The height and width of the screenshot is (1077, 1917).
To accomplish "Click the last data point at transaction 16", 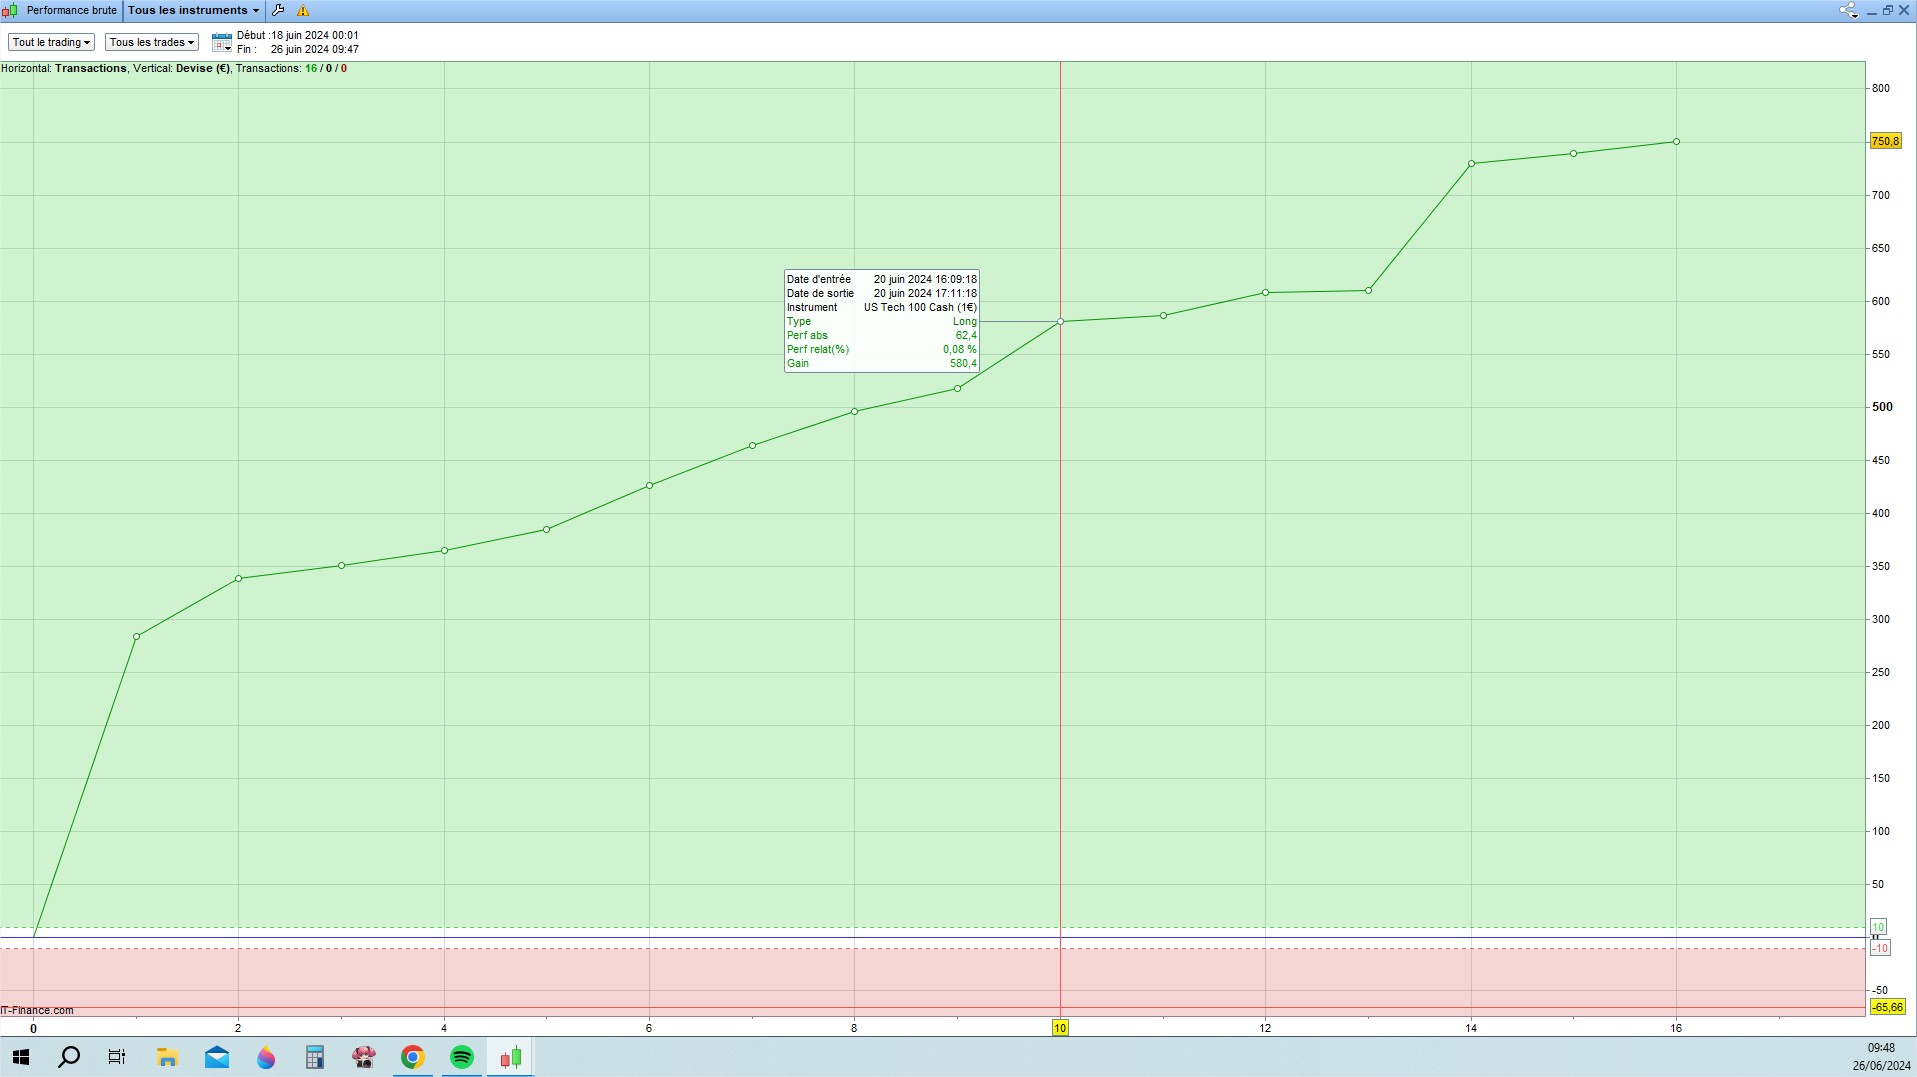I will tap(1676, 142).
